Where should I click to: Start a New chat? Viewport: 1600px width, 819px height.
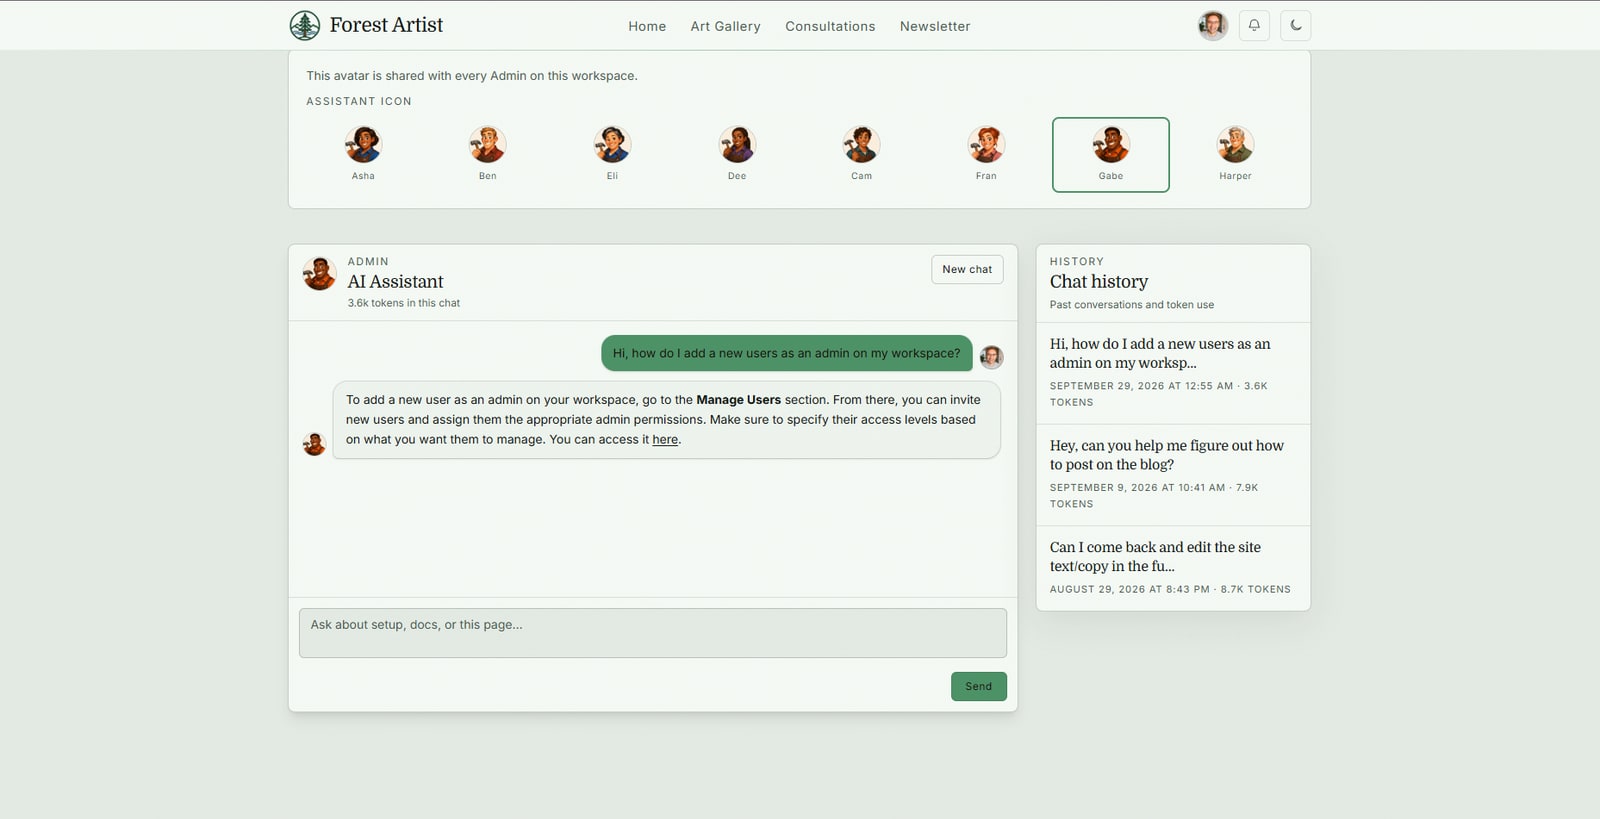tap(967, 269)
